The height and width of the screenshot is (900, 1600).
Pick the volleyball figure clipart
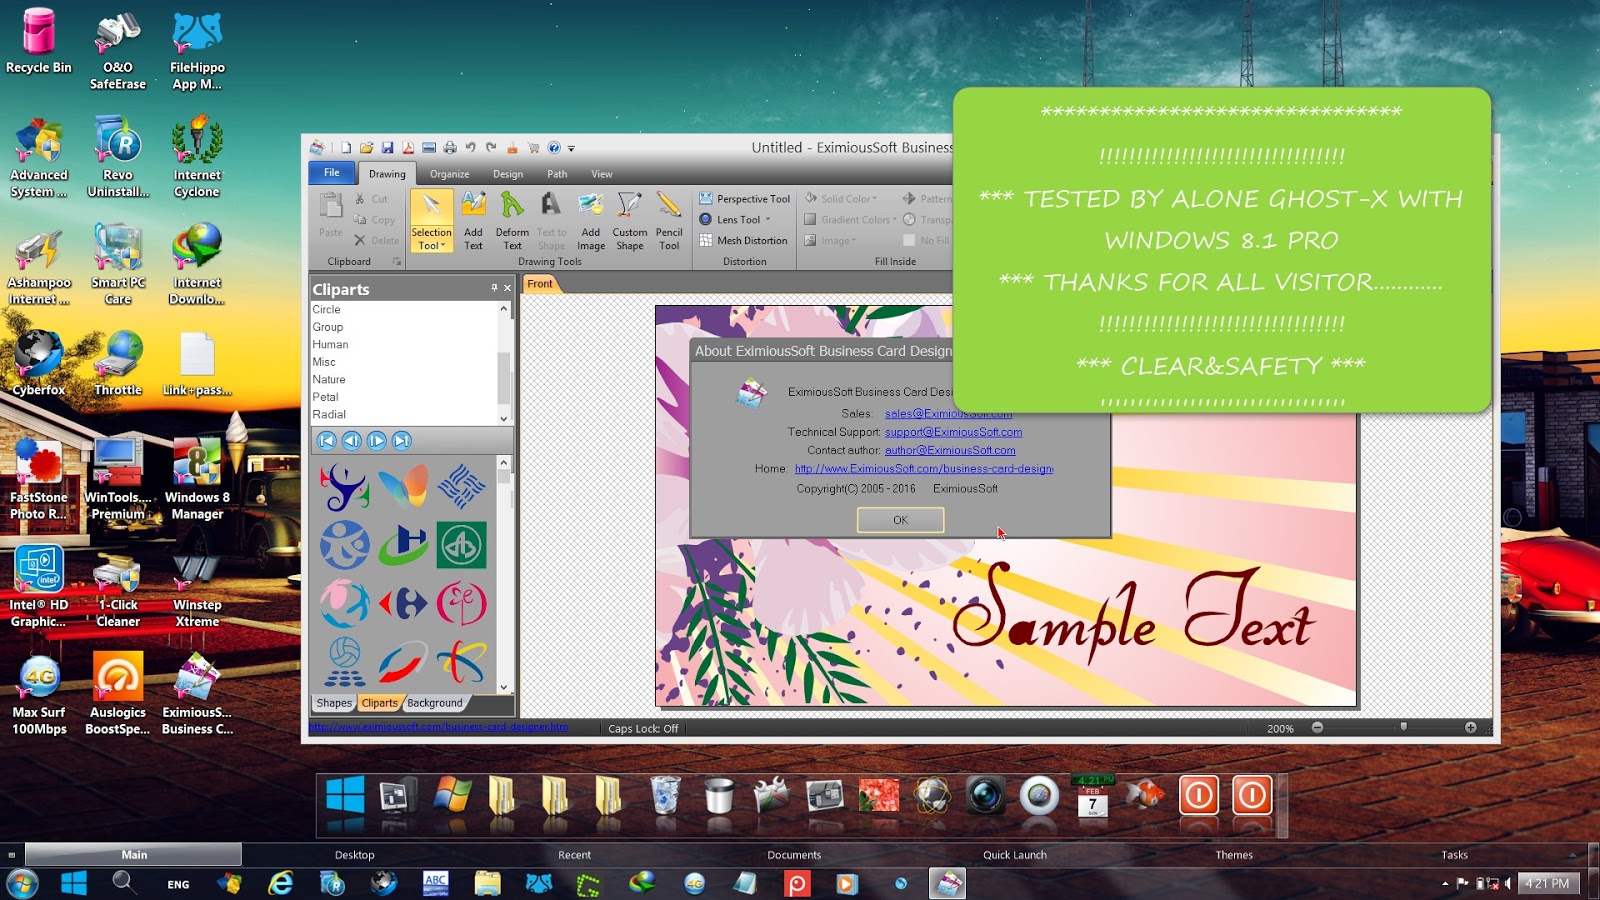tap(345, 661)
